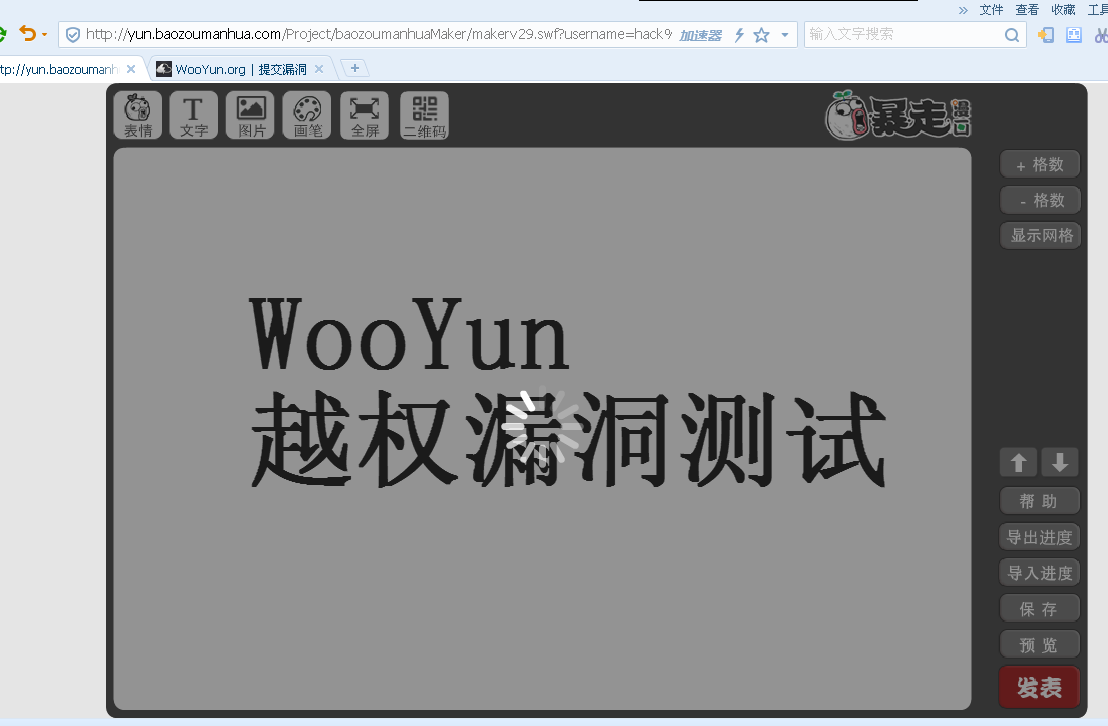
Task: Open a new tab with plus button
Action: coord(355,68)
